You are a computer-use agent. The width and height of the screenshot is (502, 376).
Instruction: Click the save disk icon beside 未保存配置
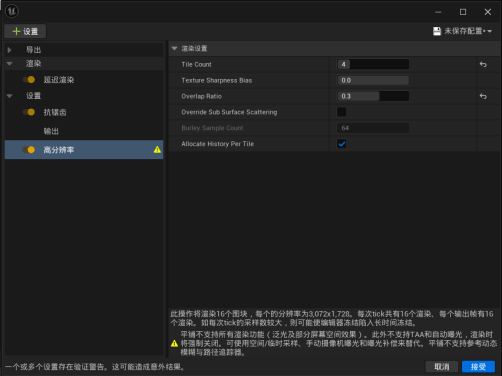pos(437,31)
